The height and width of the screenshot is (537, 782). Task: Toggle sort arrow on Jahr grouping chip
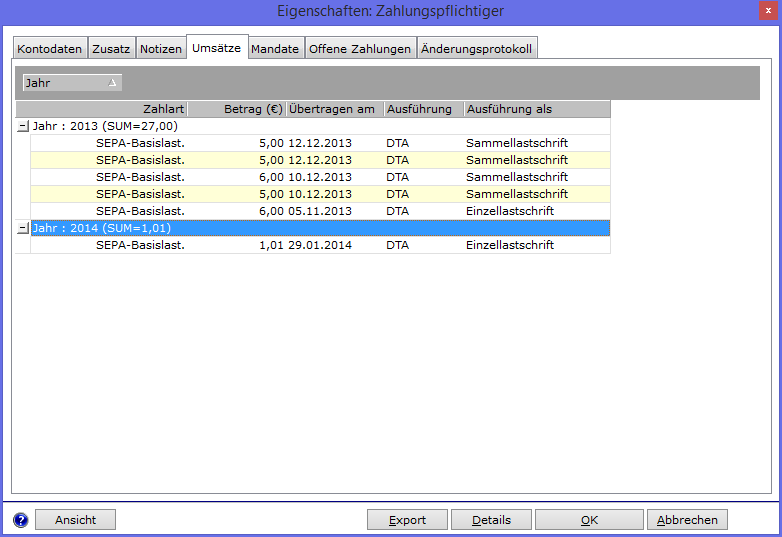112,83
